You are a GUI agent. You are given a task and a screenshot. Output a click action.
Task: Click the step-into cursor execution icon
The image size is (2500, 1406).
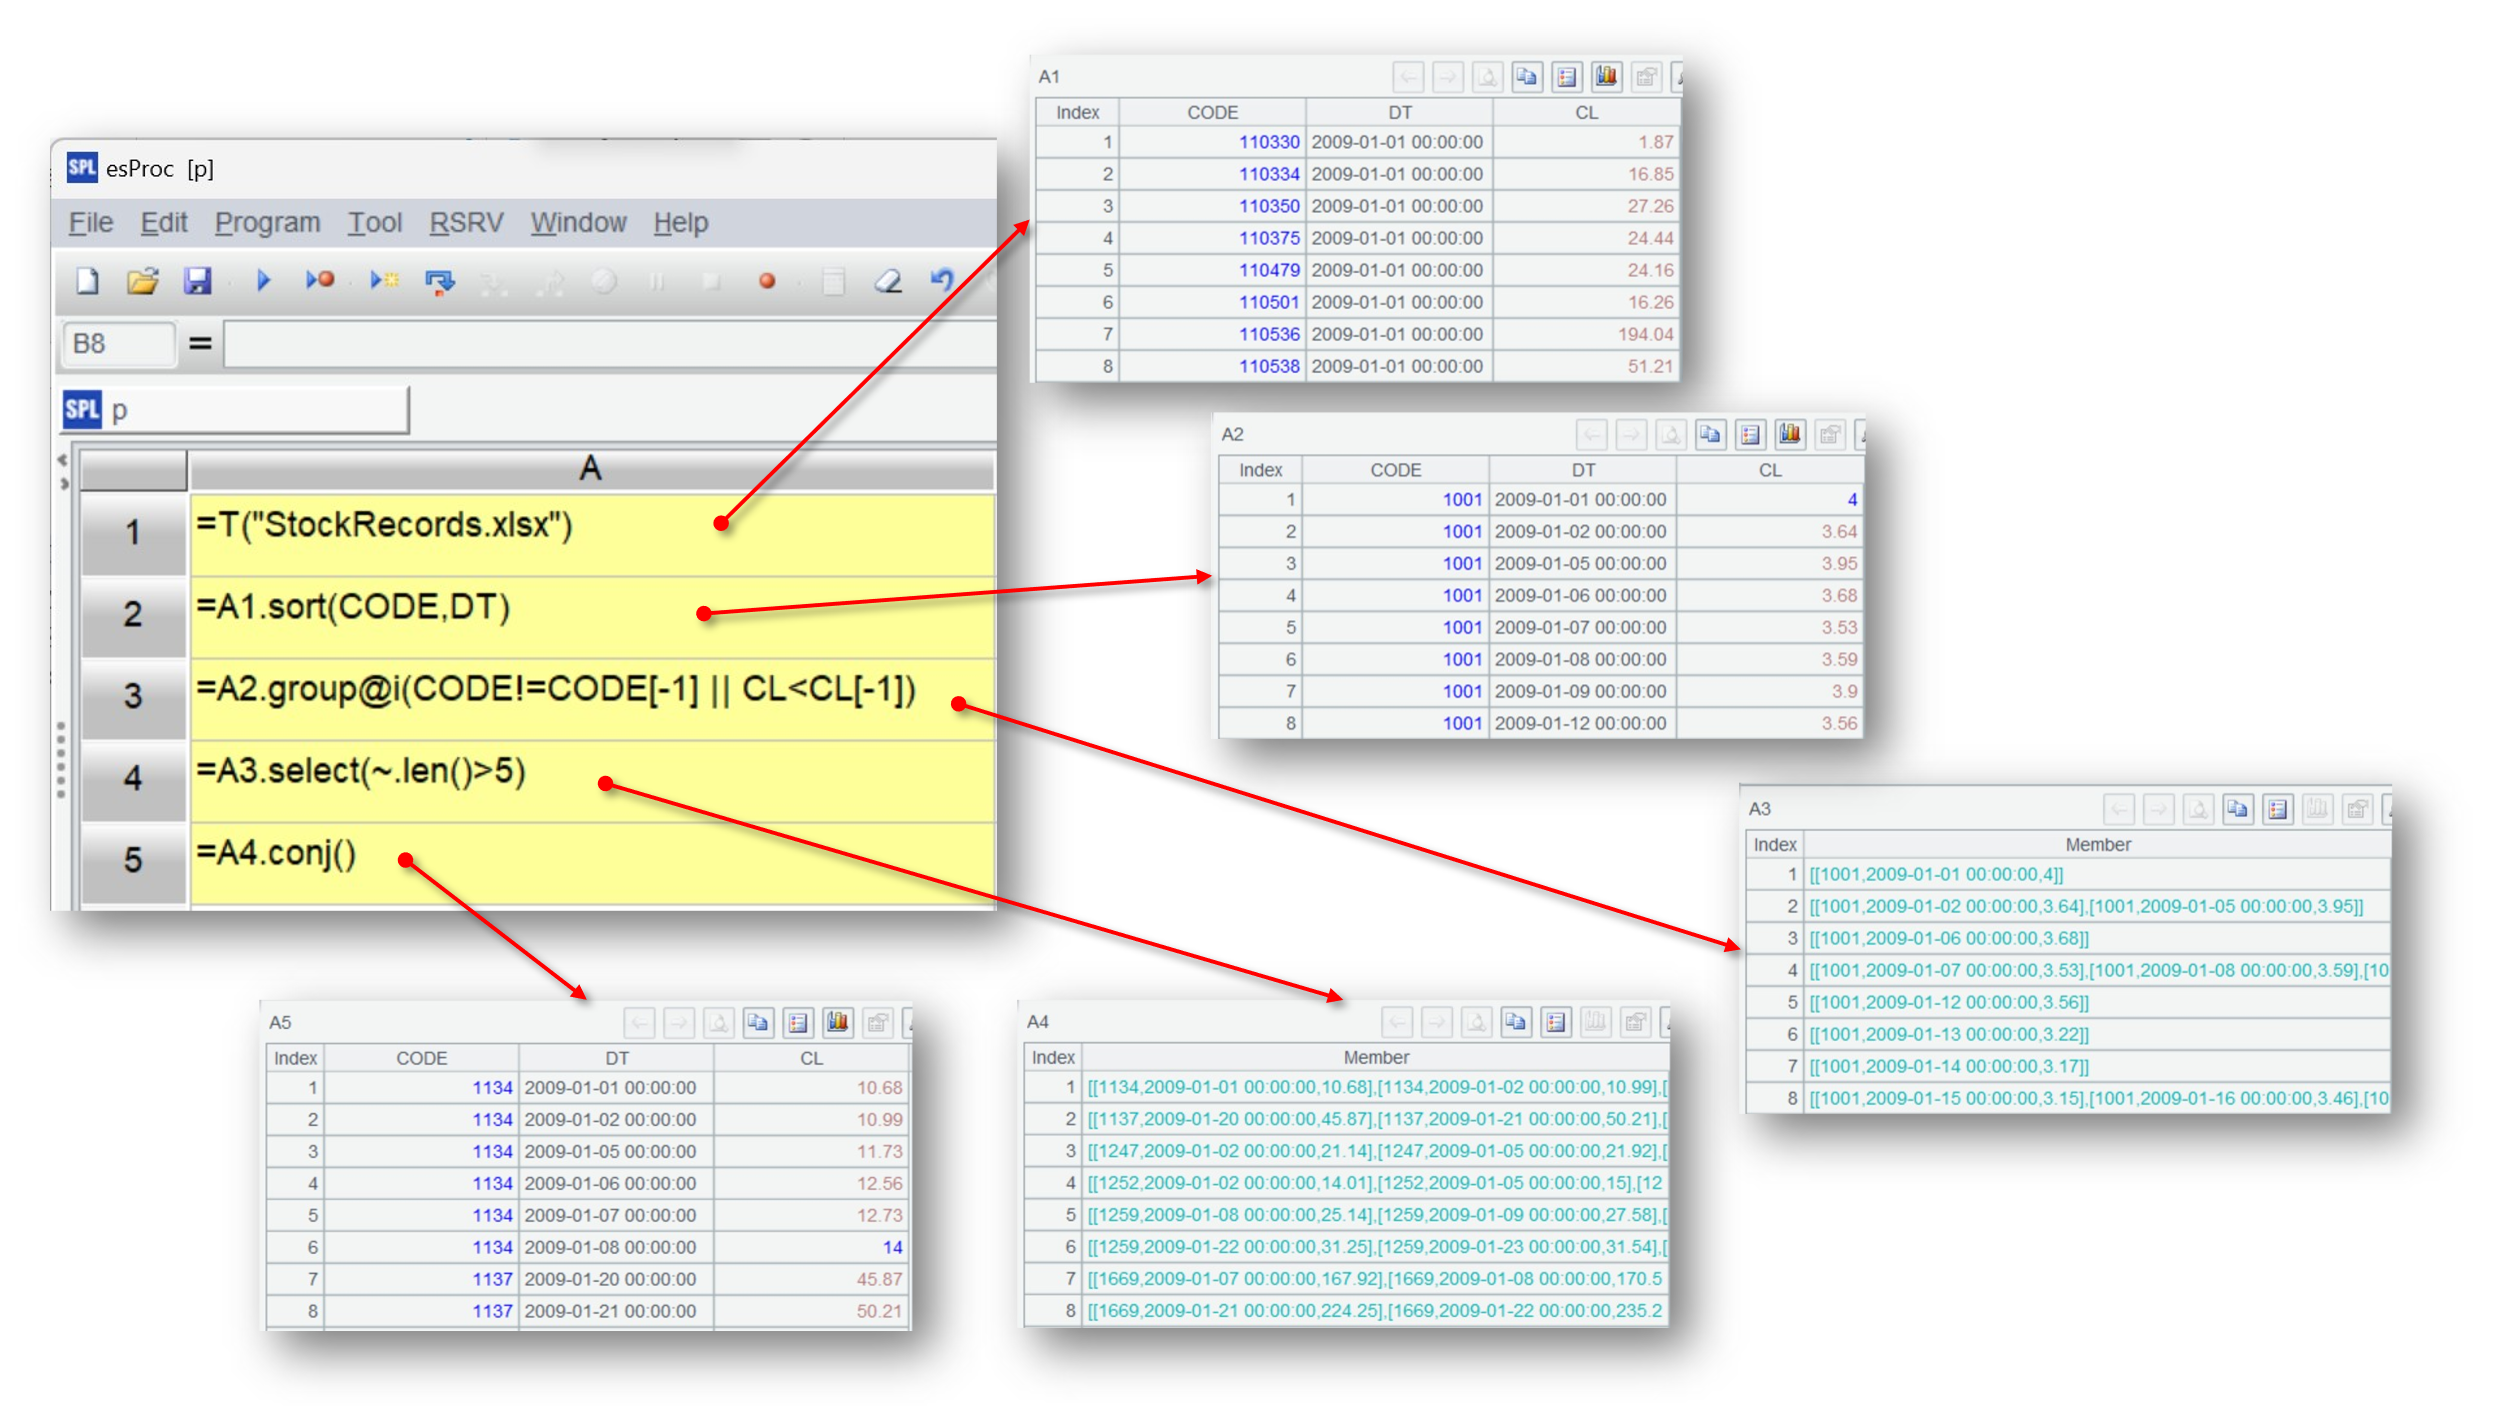[384, 281]
